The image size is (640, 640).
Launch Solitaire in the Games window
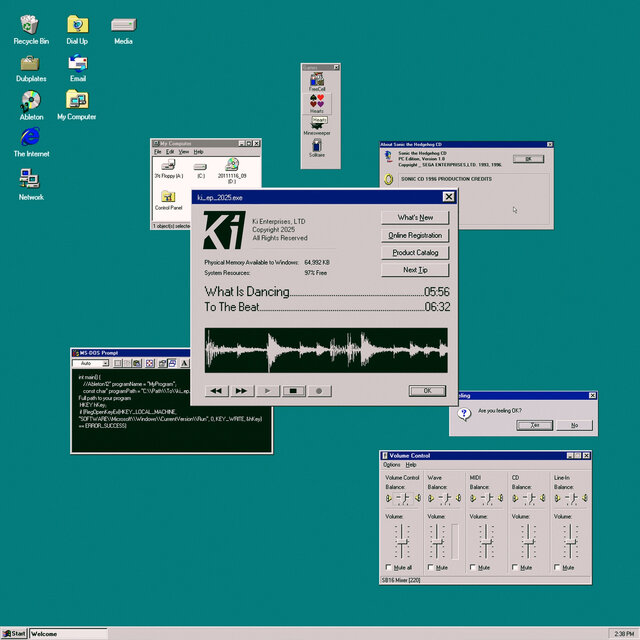(317, 148)
